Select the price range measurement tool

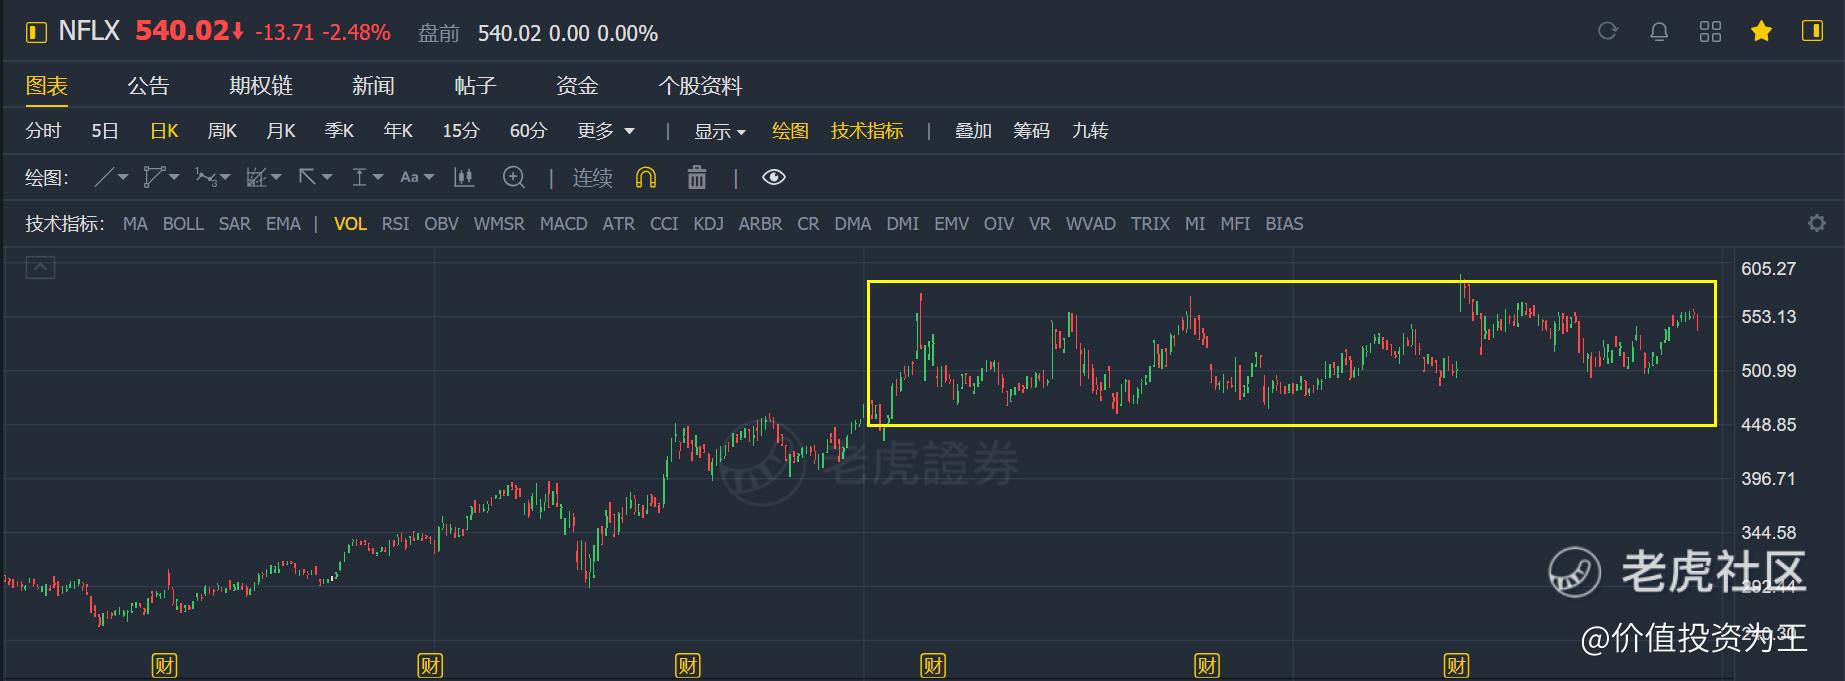click(x=366, y=178)
